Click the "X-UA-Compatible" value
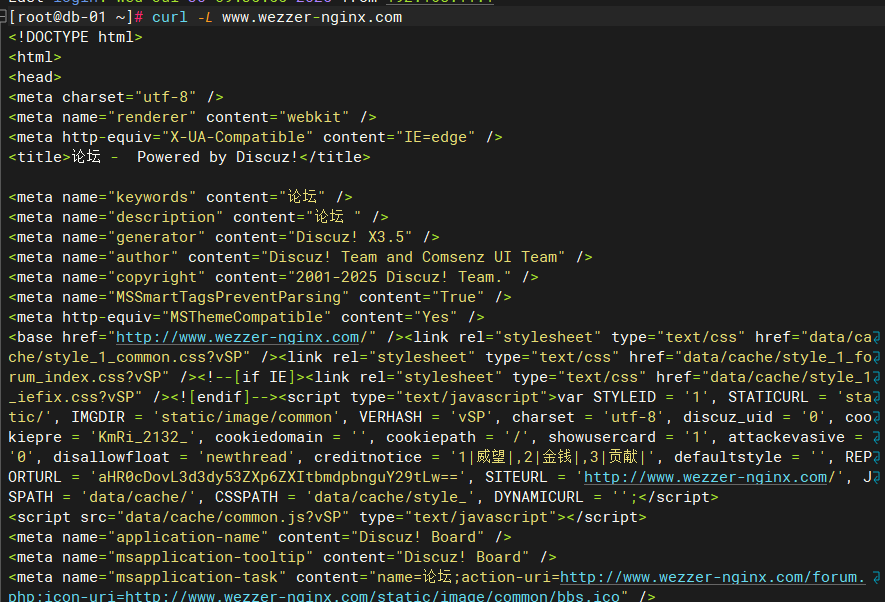The width and height of the screenshot is (885, 602). [238, 137]
